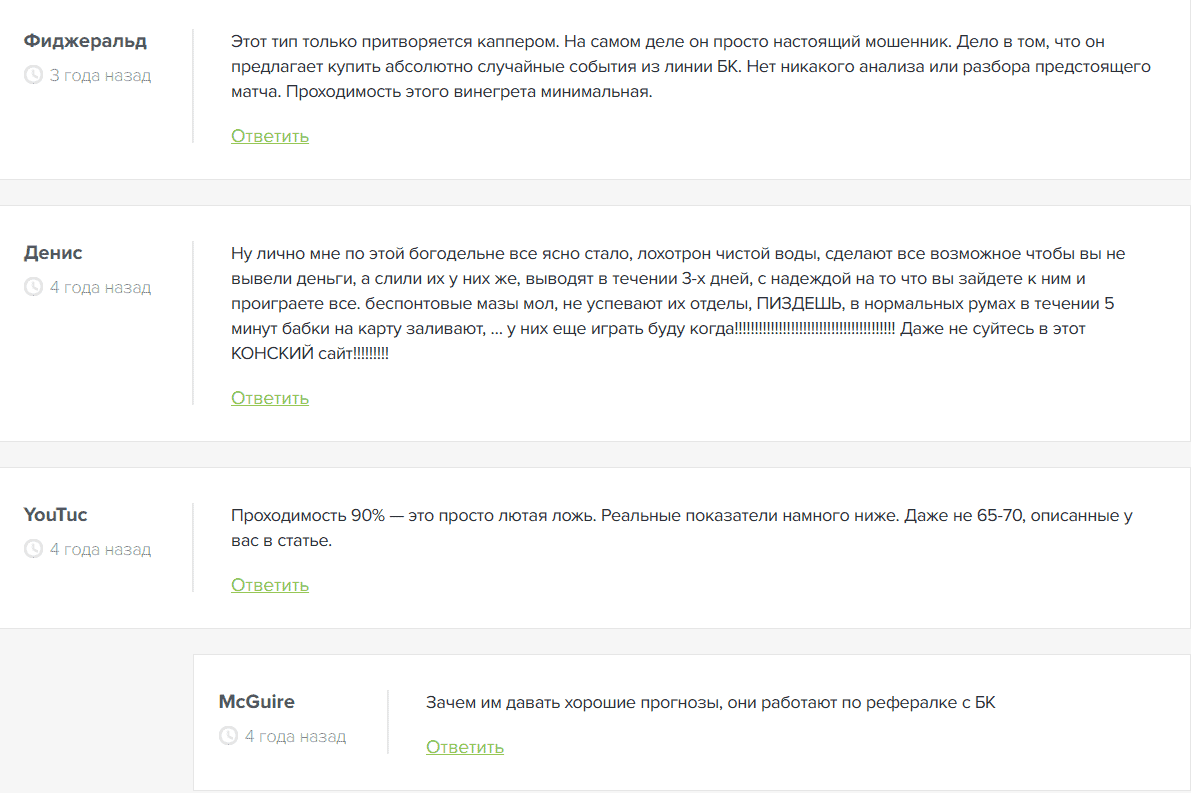This screenshot has height=793, width=1191.
Task: Click Денис's '4 года назад' timestamp
Action: pyautogui.click(x=100, y=287)
